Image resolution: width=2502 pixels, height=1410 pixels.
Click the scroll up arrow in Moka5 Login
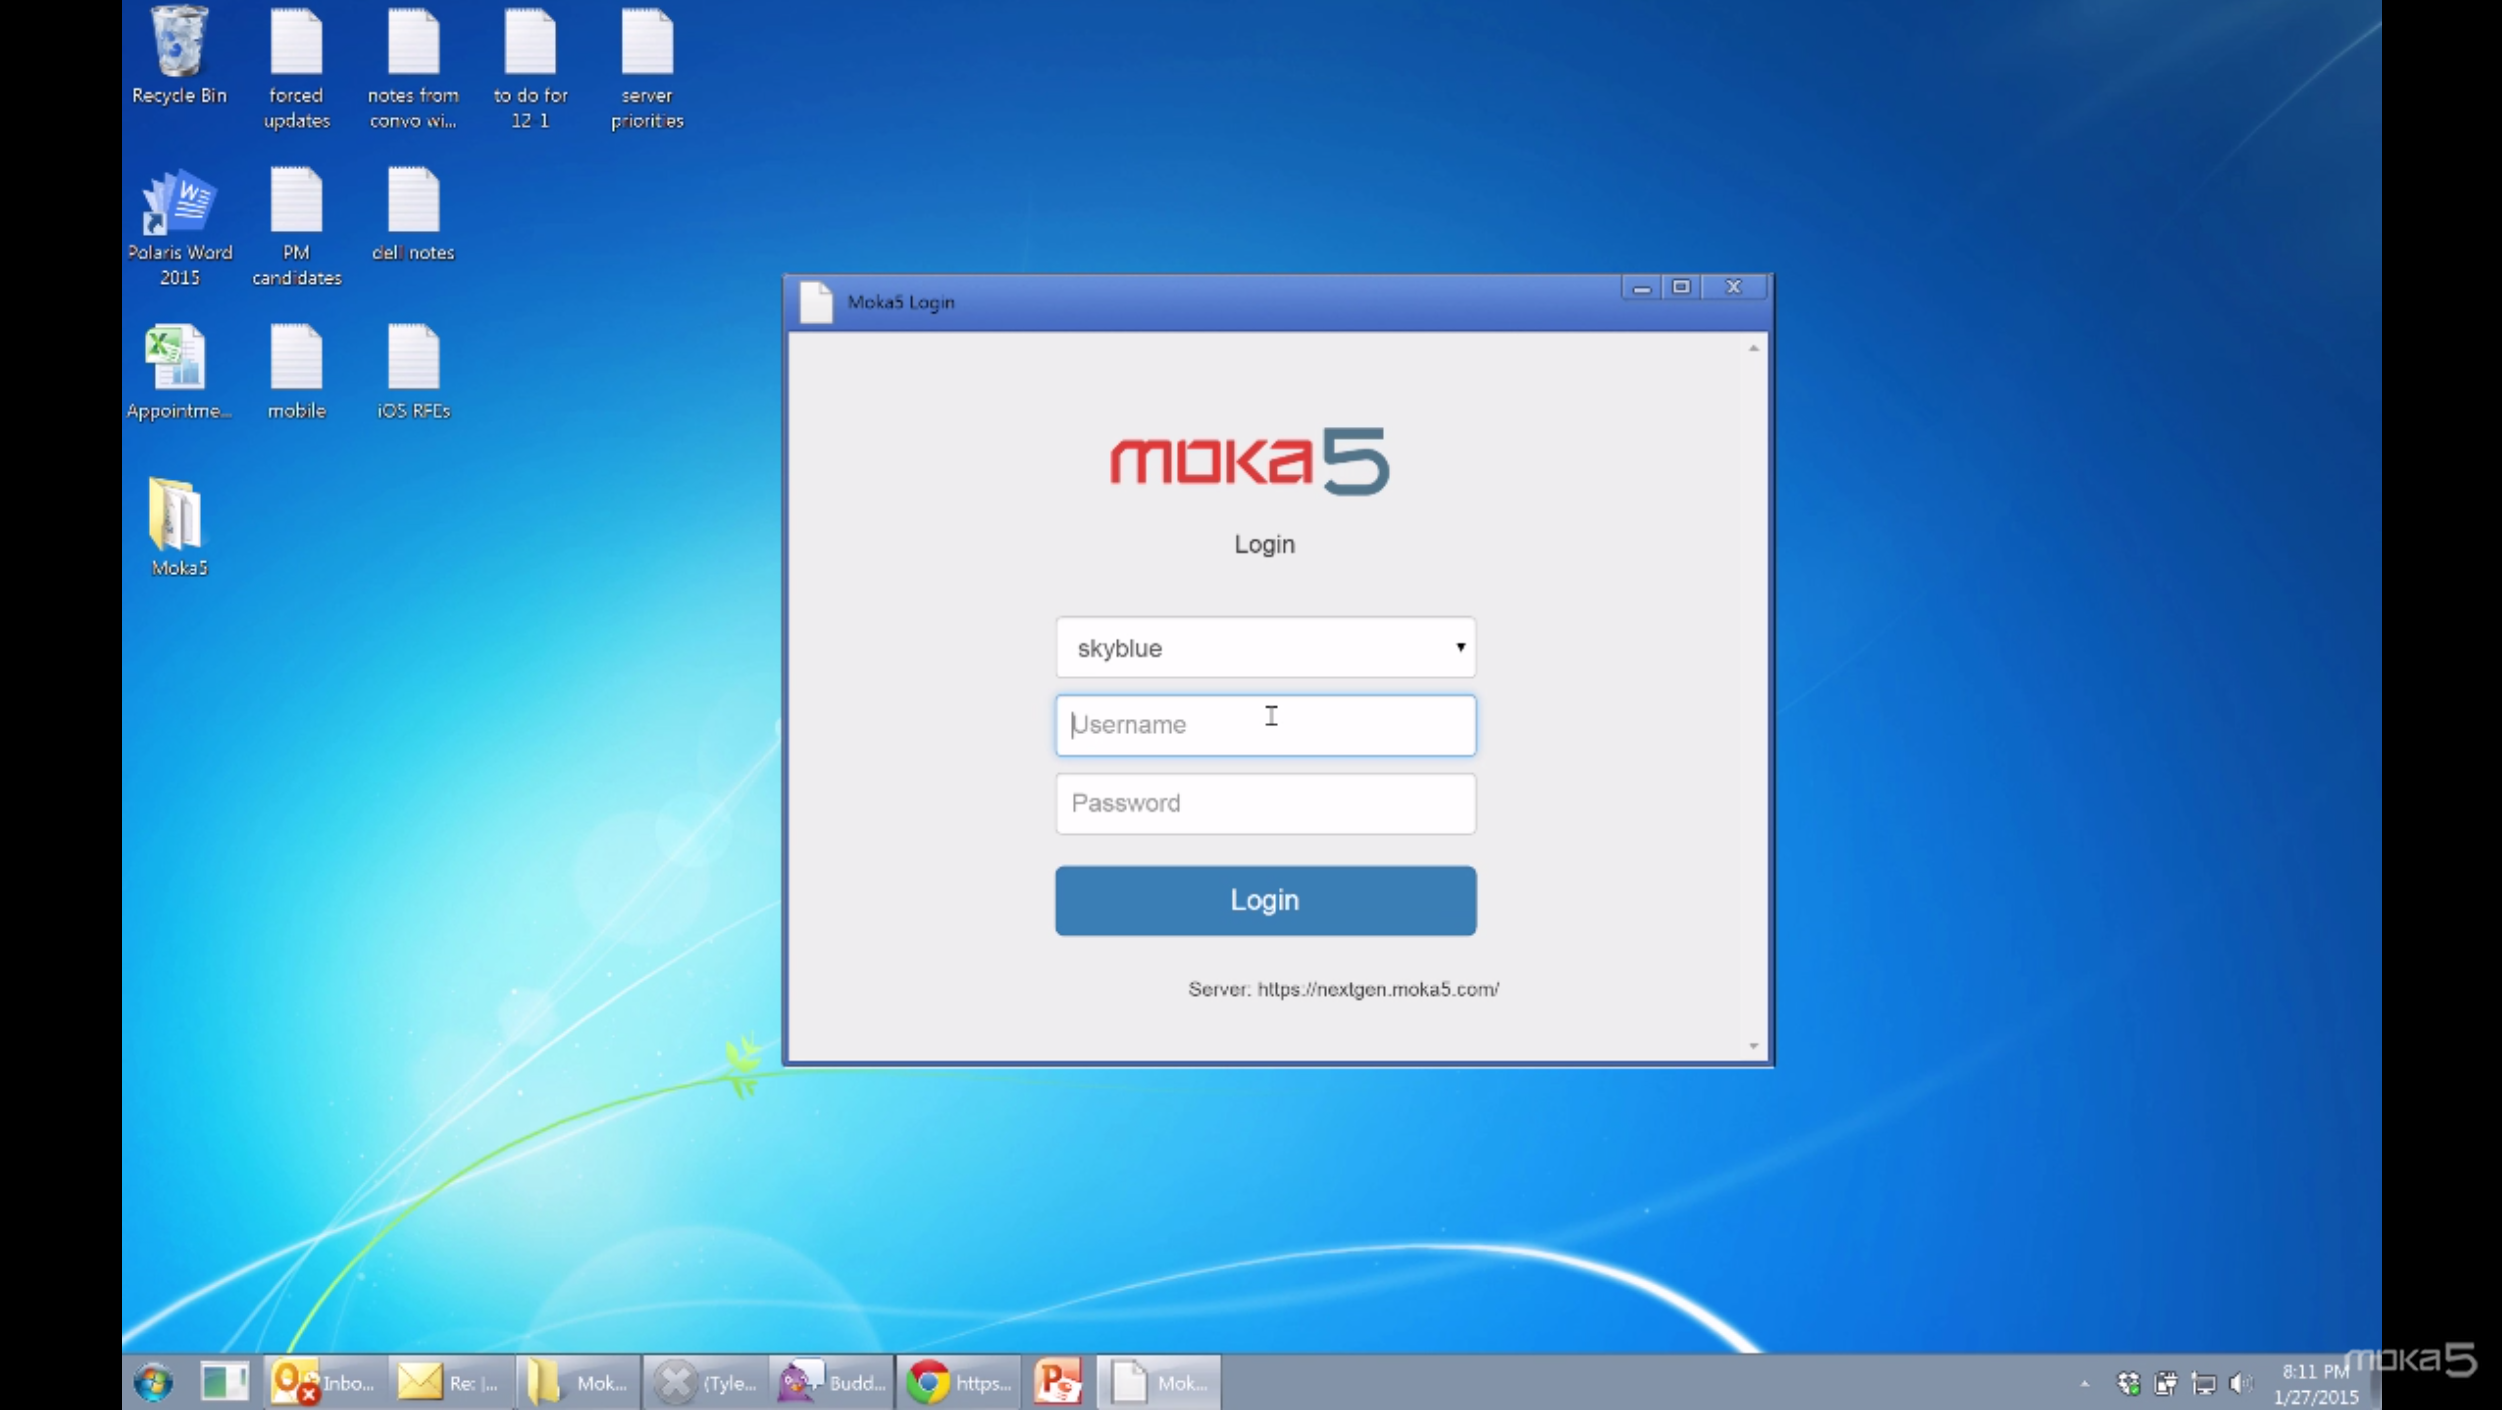(x=1753, y=348)
